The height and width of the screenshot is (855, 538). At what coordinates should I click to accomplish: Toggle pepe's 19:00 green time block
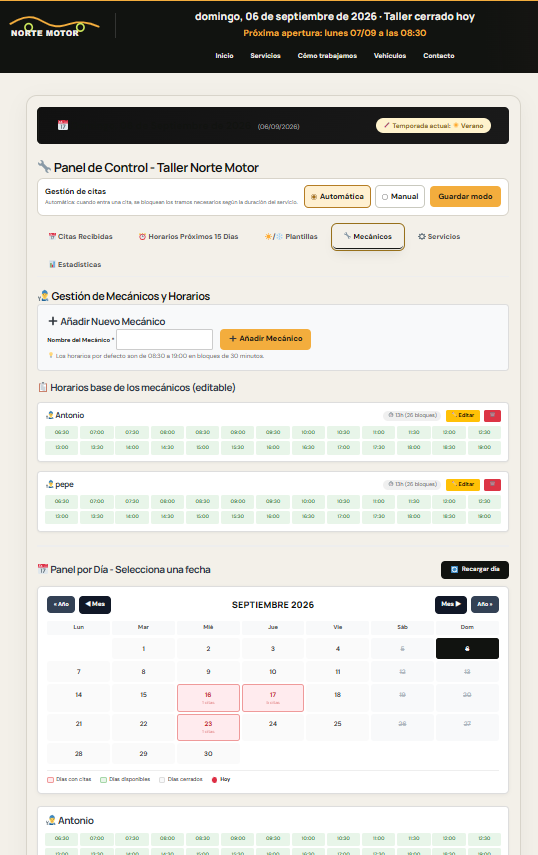pyautogui.click(x=484, y=516)
